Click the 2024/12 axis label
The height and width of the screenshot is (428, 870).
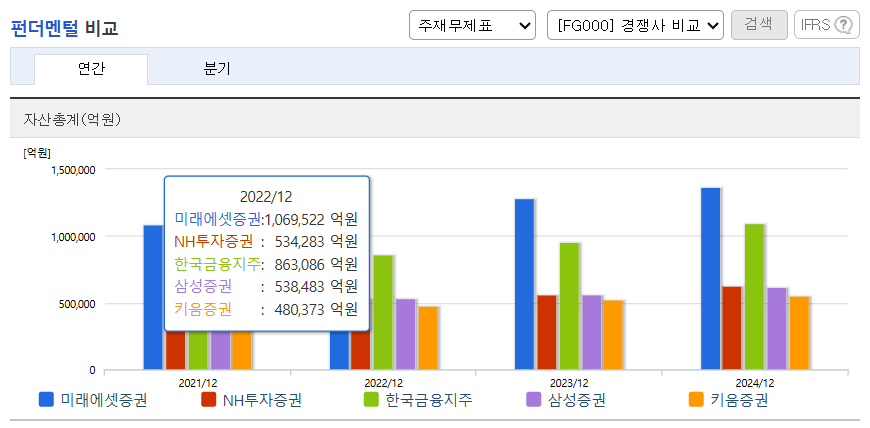[755, 383]
